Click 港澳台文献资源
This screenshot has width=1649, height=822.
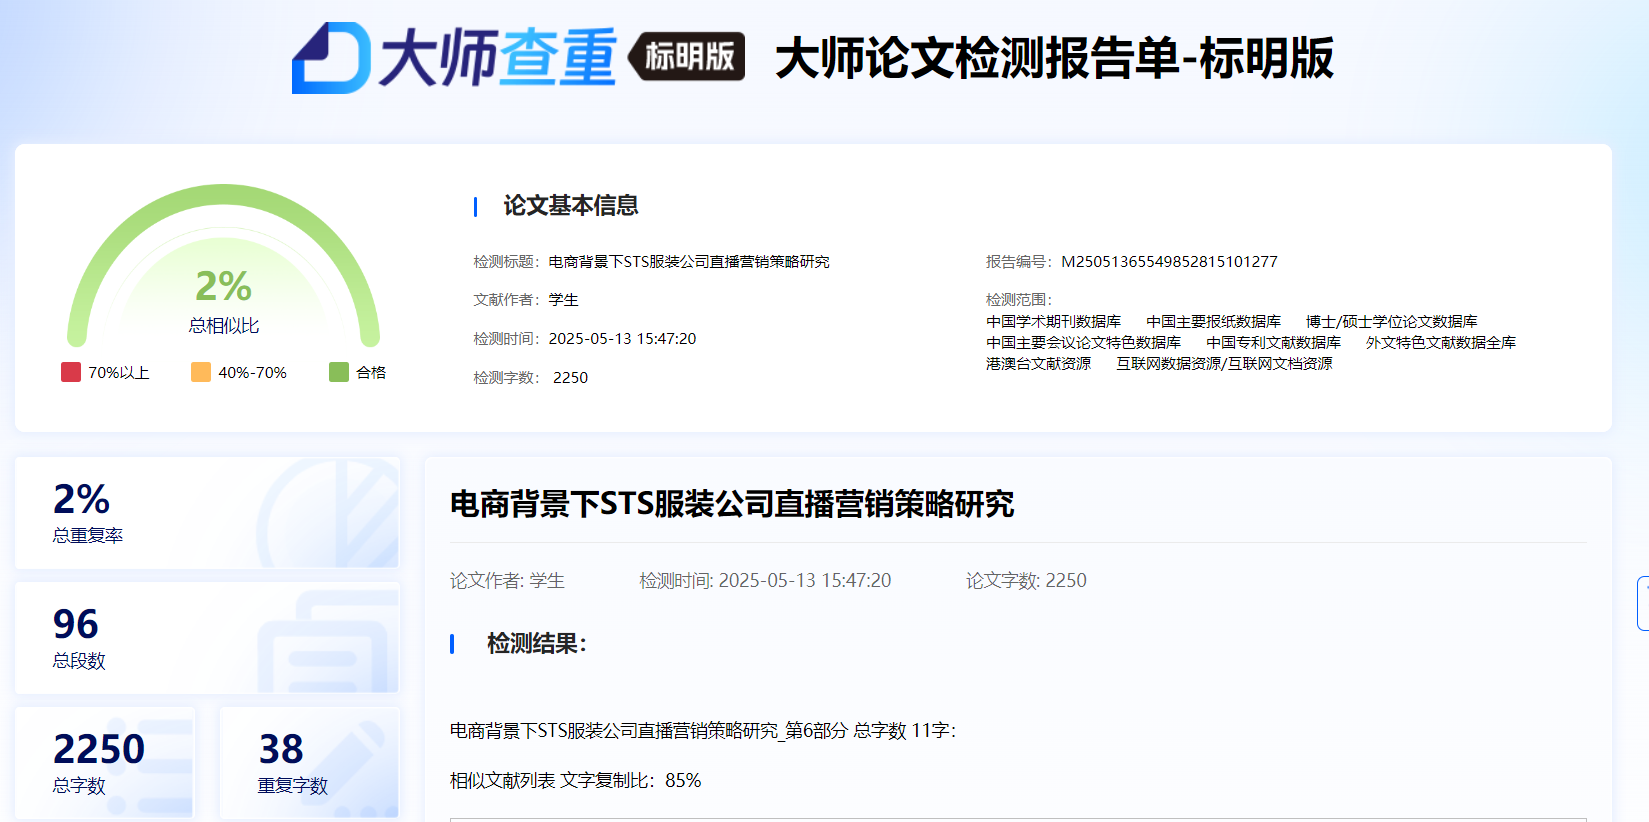pos(1038,364)
